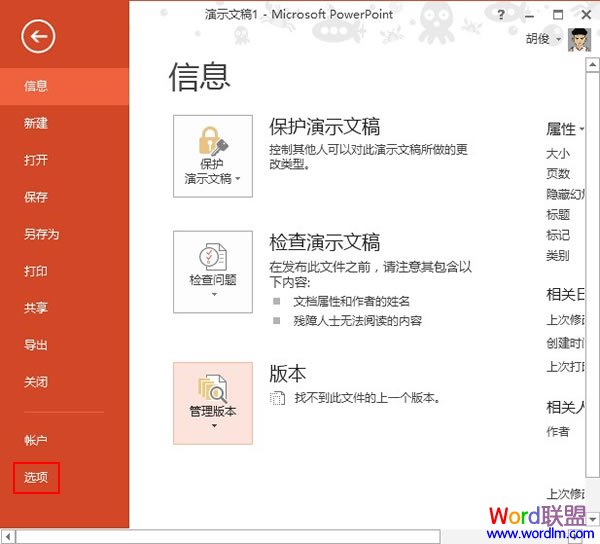Click the 标题 property label
The image size is (600, 544).
tap(558, 214)
